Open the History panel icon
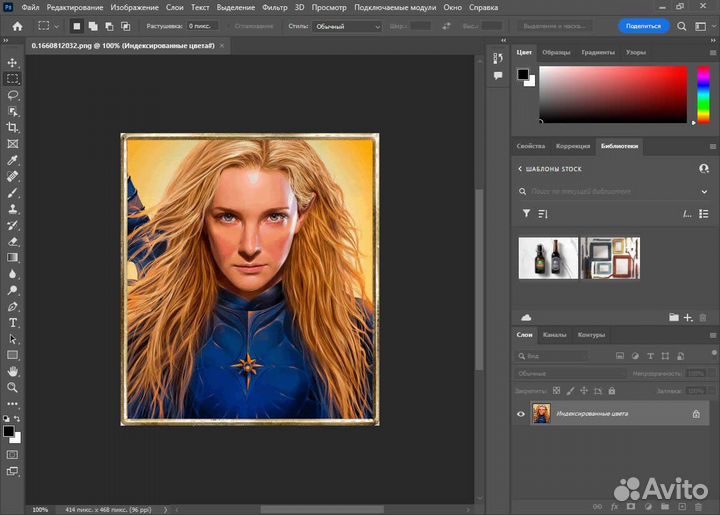720x515 pixels. [x=498, y=58]
